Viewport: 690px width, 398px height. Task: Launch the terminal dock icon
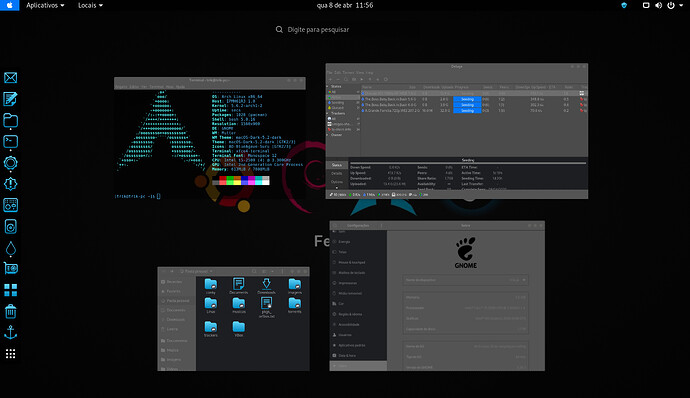coord(11,141)
